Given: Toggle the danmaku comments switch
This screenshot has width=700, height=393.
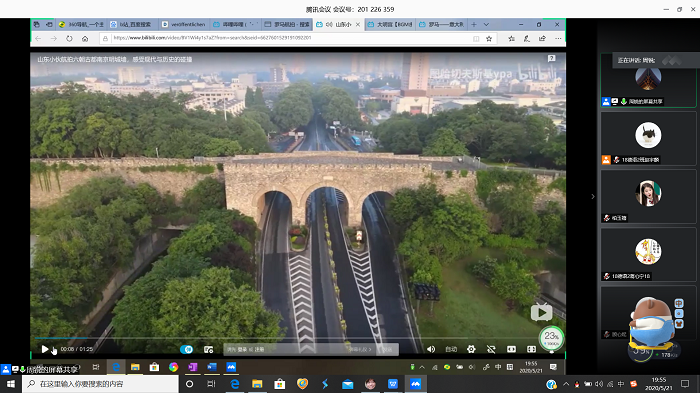Looking at the screenshot, I should pos(187,349).
